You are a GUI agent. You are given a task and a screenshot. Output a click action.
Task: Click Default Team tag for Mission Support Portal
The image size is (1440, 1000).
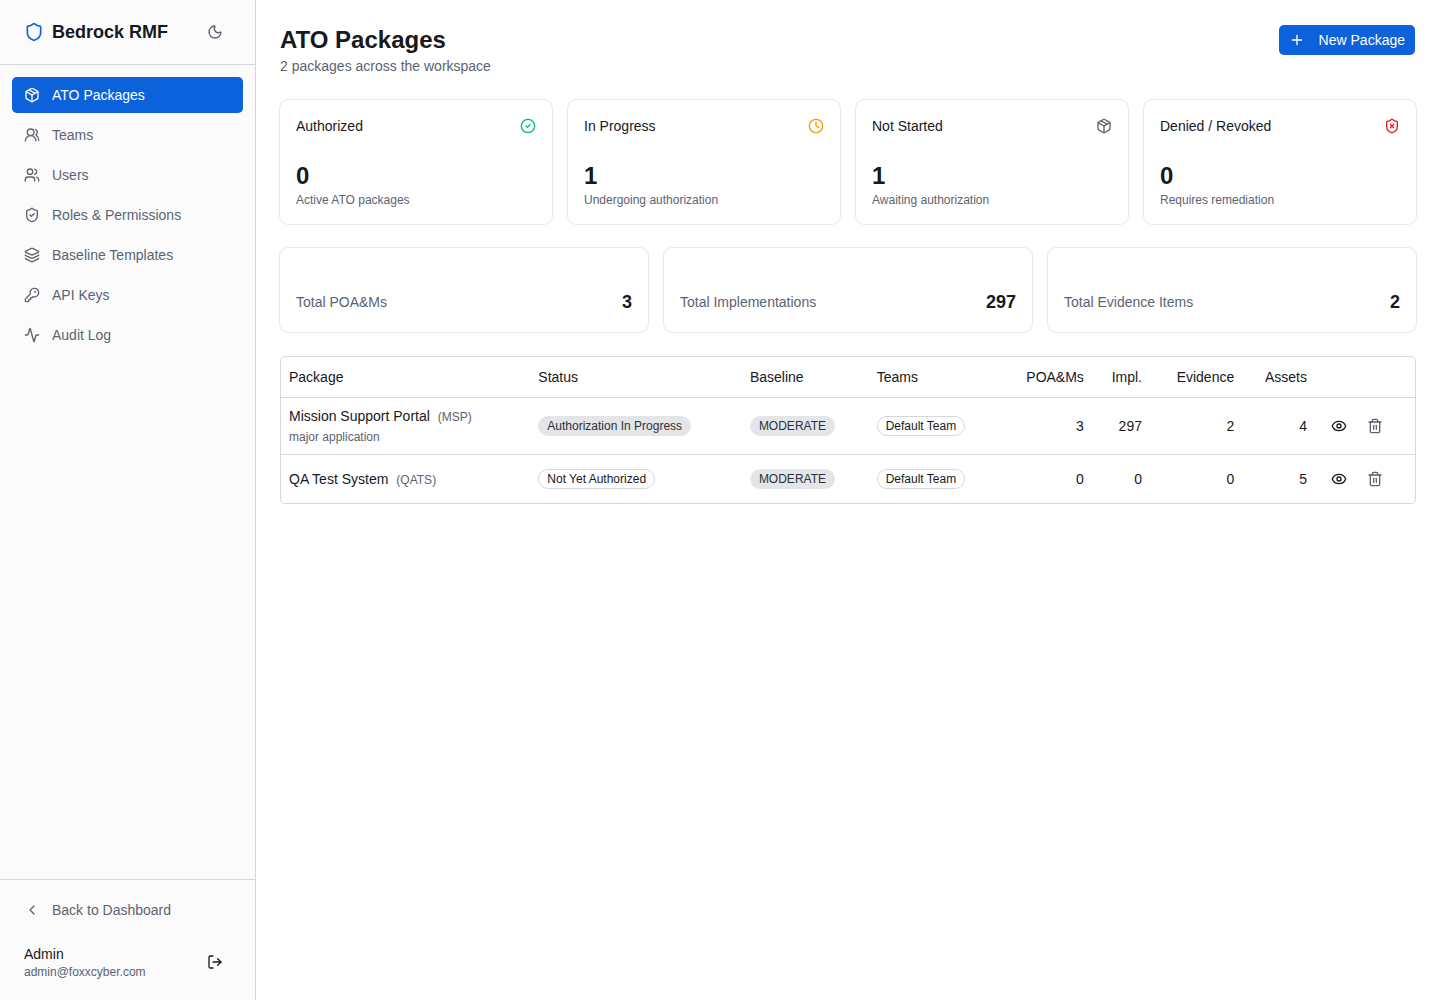point(920,426)
